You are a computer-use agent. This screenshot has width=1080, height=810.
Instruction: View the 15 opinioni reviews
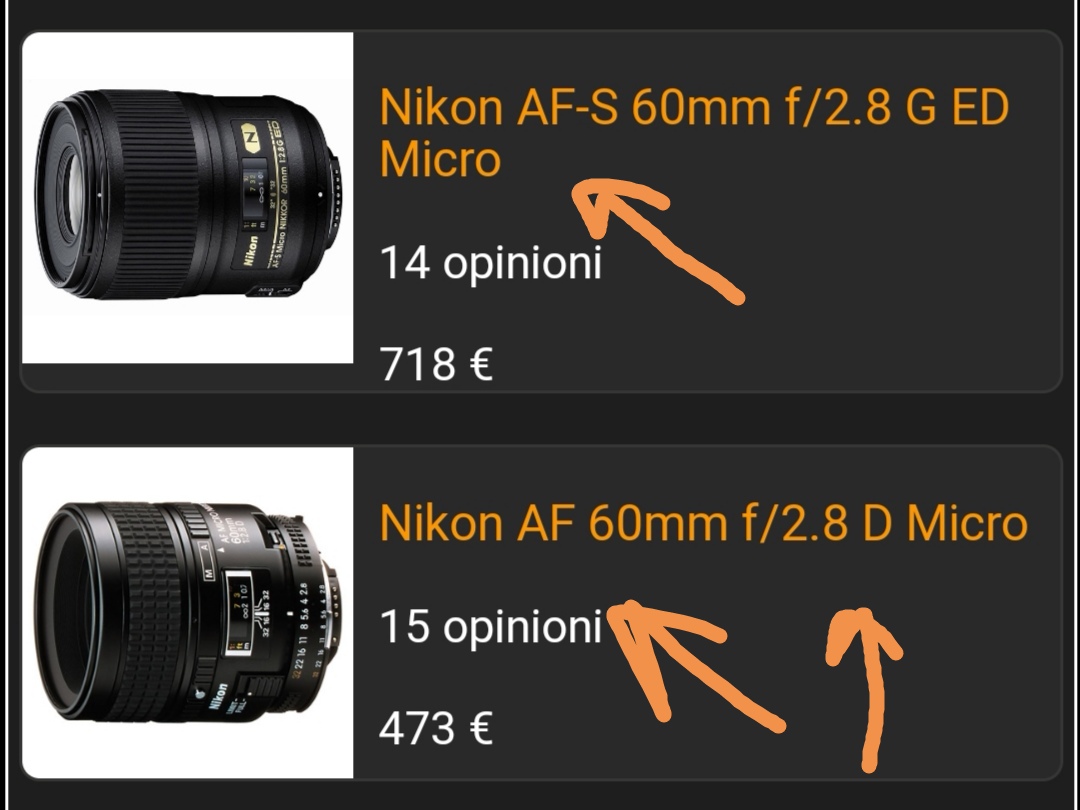click(x=490, y=627)
